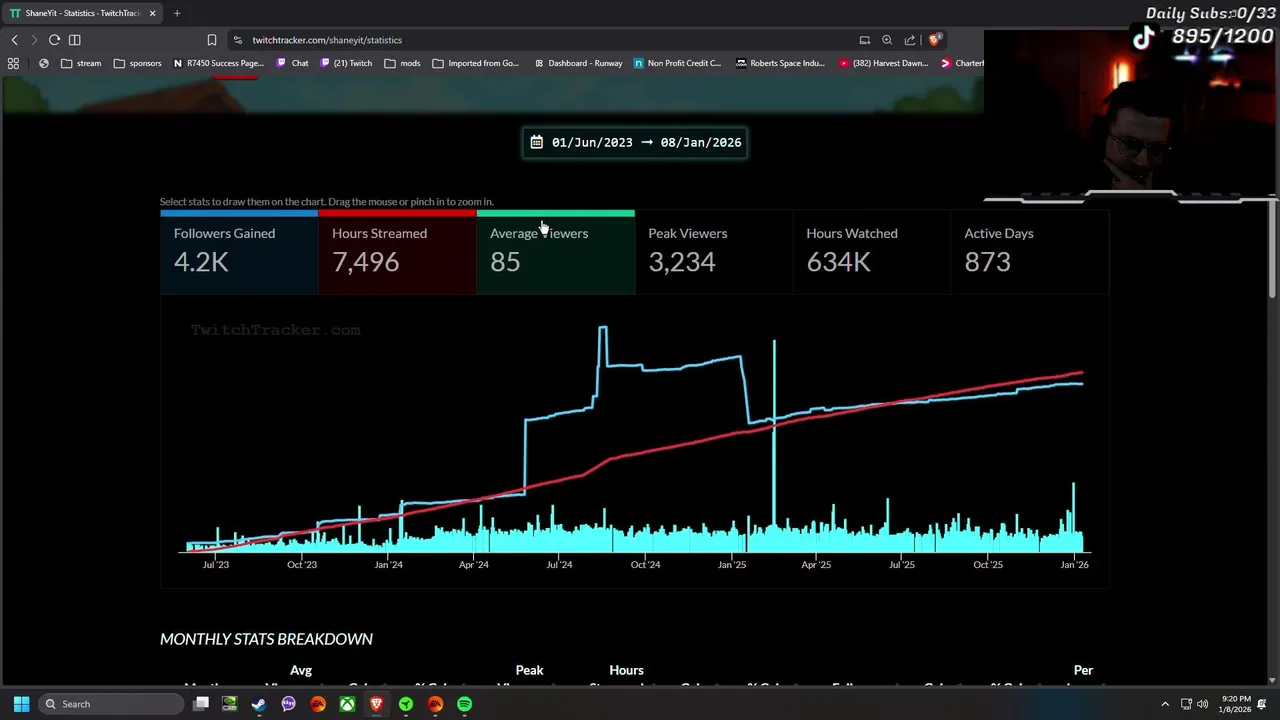Viewport: 1280px width, 720px height.
Task: Click the share icon in address bar
Action: [910, 40]
